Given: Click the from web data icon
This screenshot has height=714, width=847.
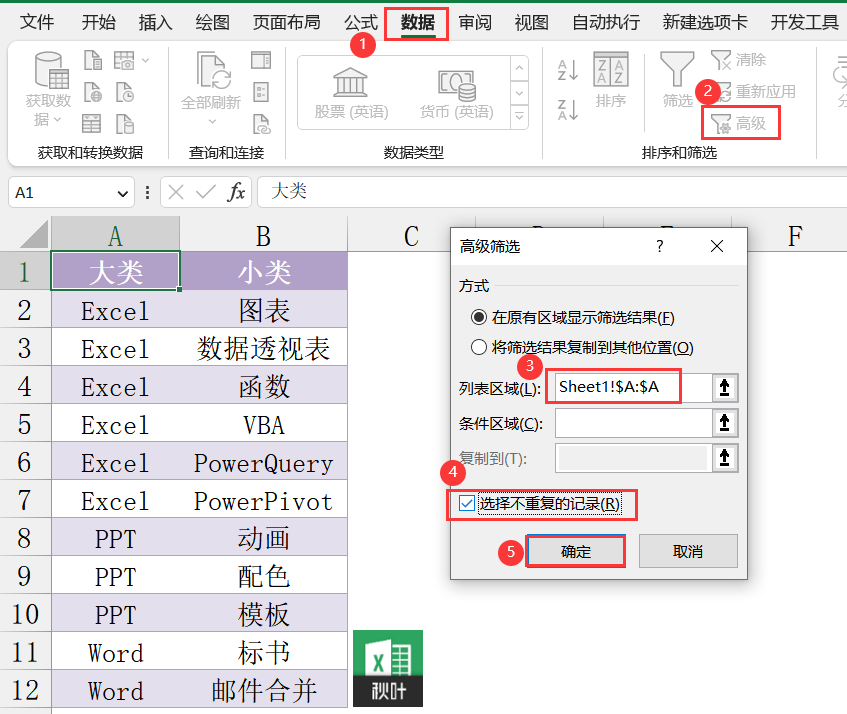Looking at the screenshot, I should [92, 92].
